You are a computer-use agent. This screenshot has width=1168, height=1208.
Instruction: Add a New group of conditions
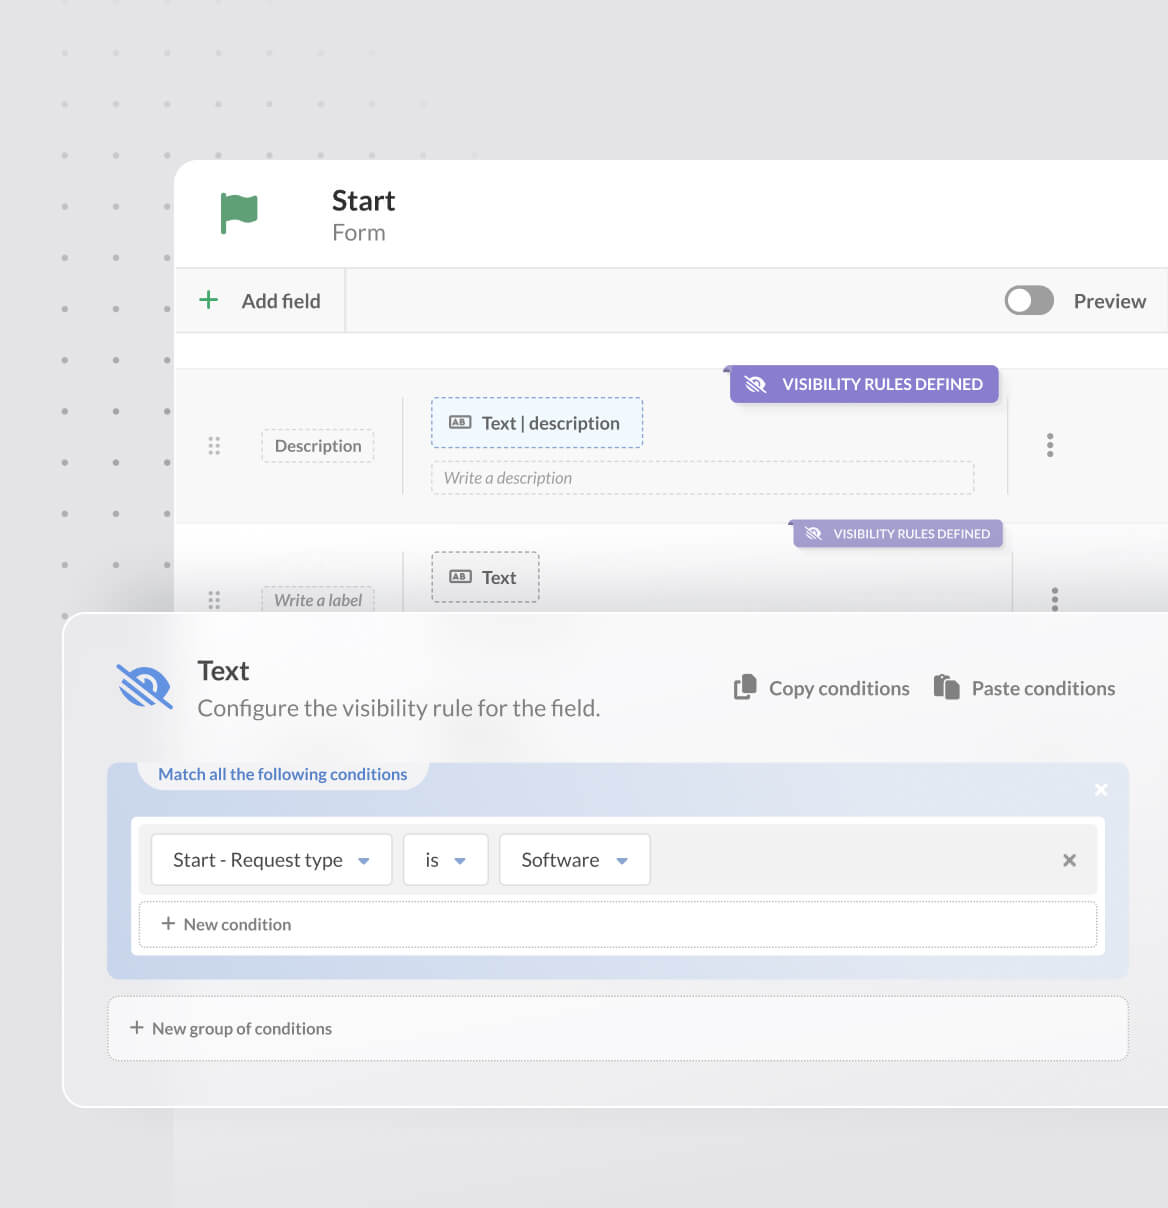[231, 1028]
